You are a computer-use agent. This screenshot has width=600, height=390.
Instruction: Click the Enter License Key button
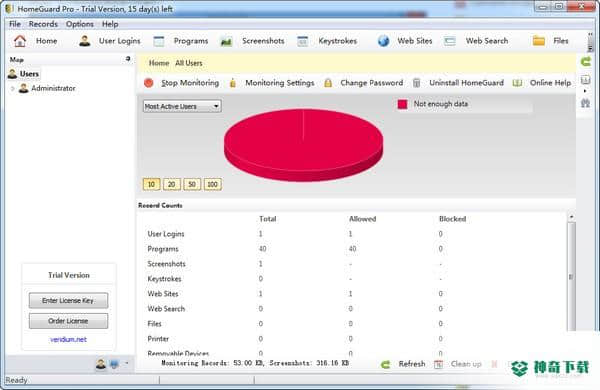click(x=68, y=300)
